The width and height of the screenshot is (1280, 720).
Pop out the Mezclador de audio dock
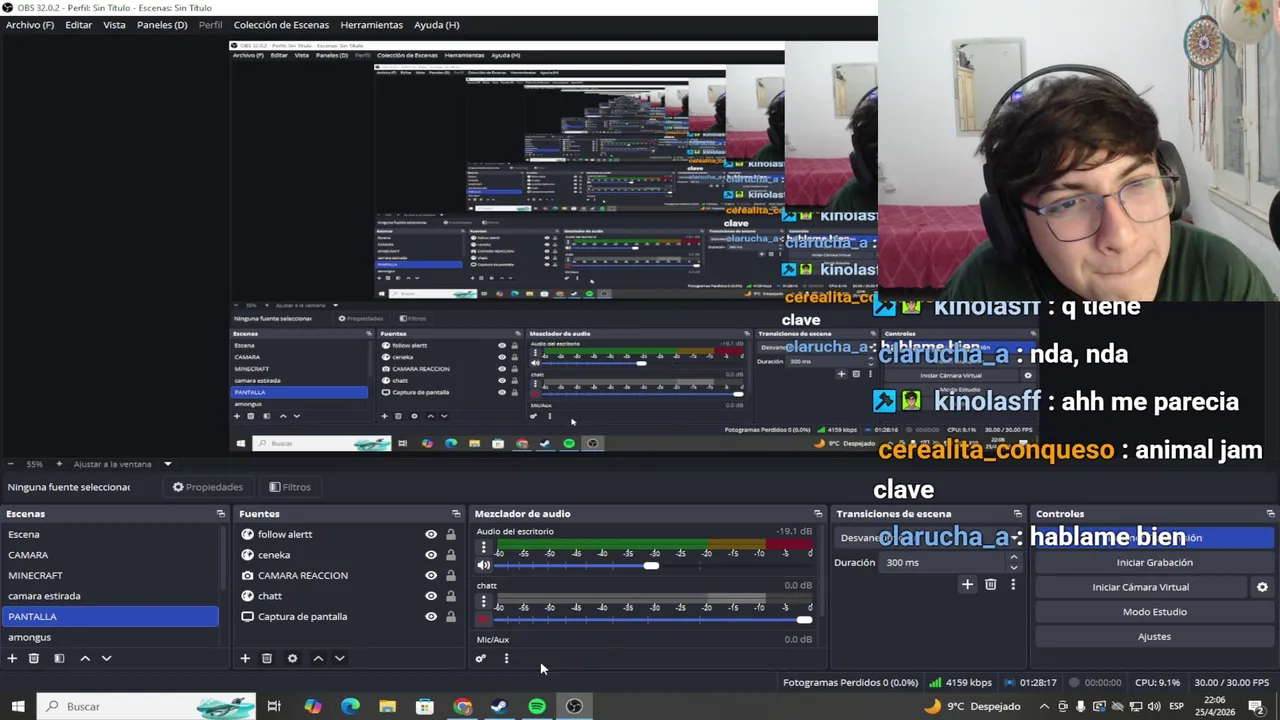[x=818, y=514]
